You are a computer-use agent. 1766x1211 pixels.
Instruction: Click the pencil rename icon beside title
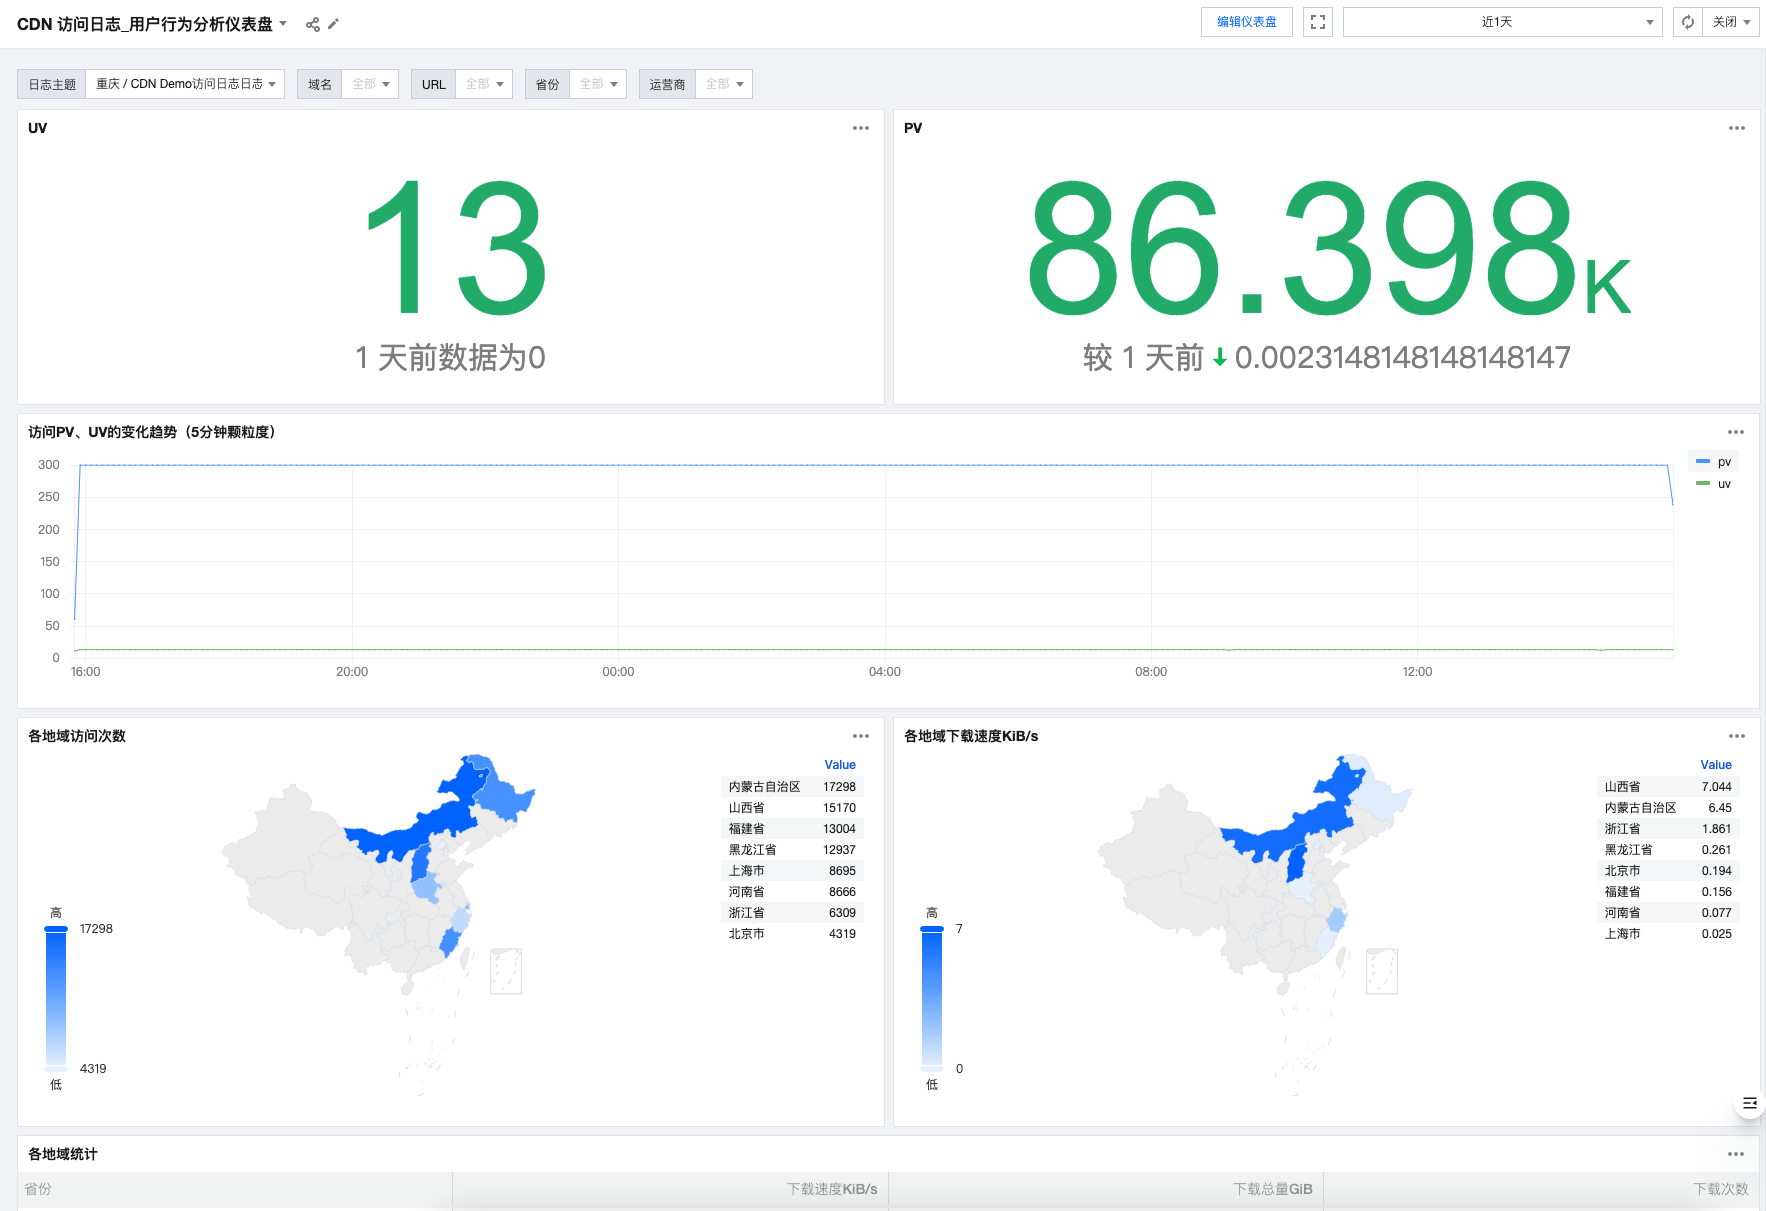(x=334, y=24)
